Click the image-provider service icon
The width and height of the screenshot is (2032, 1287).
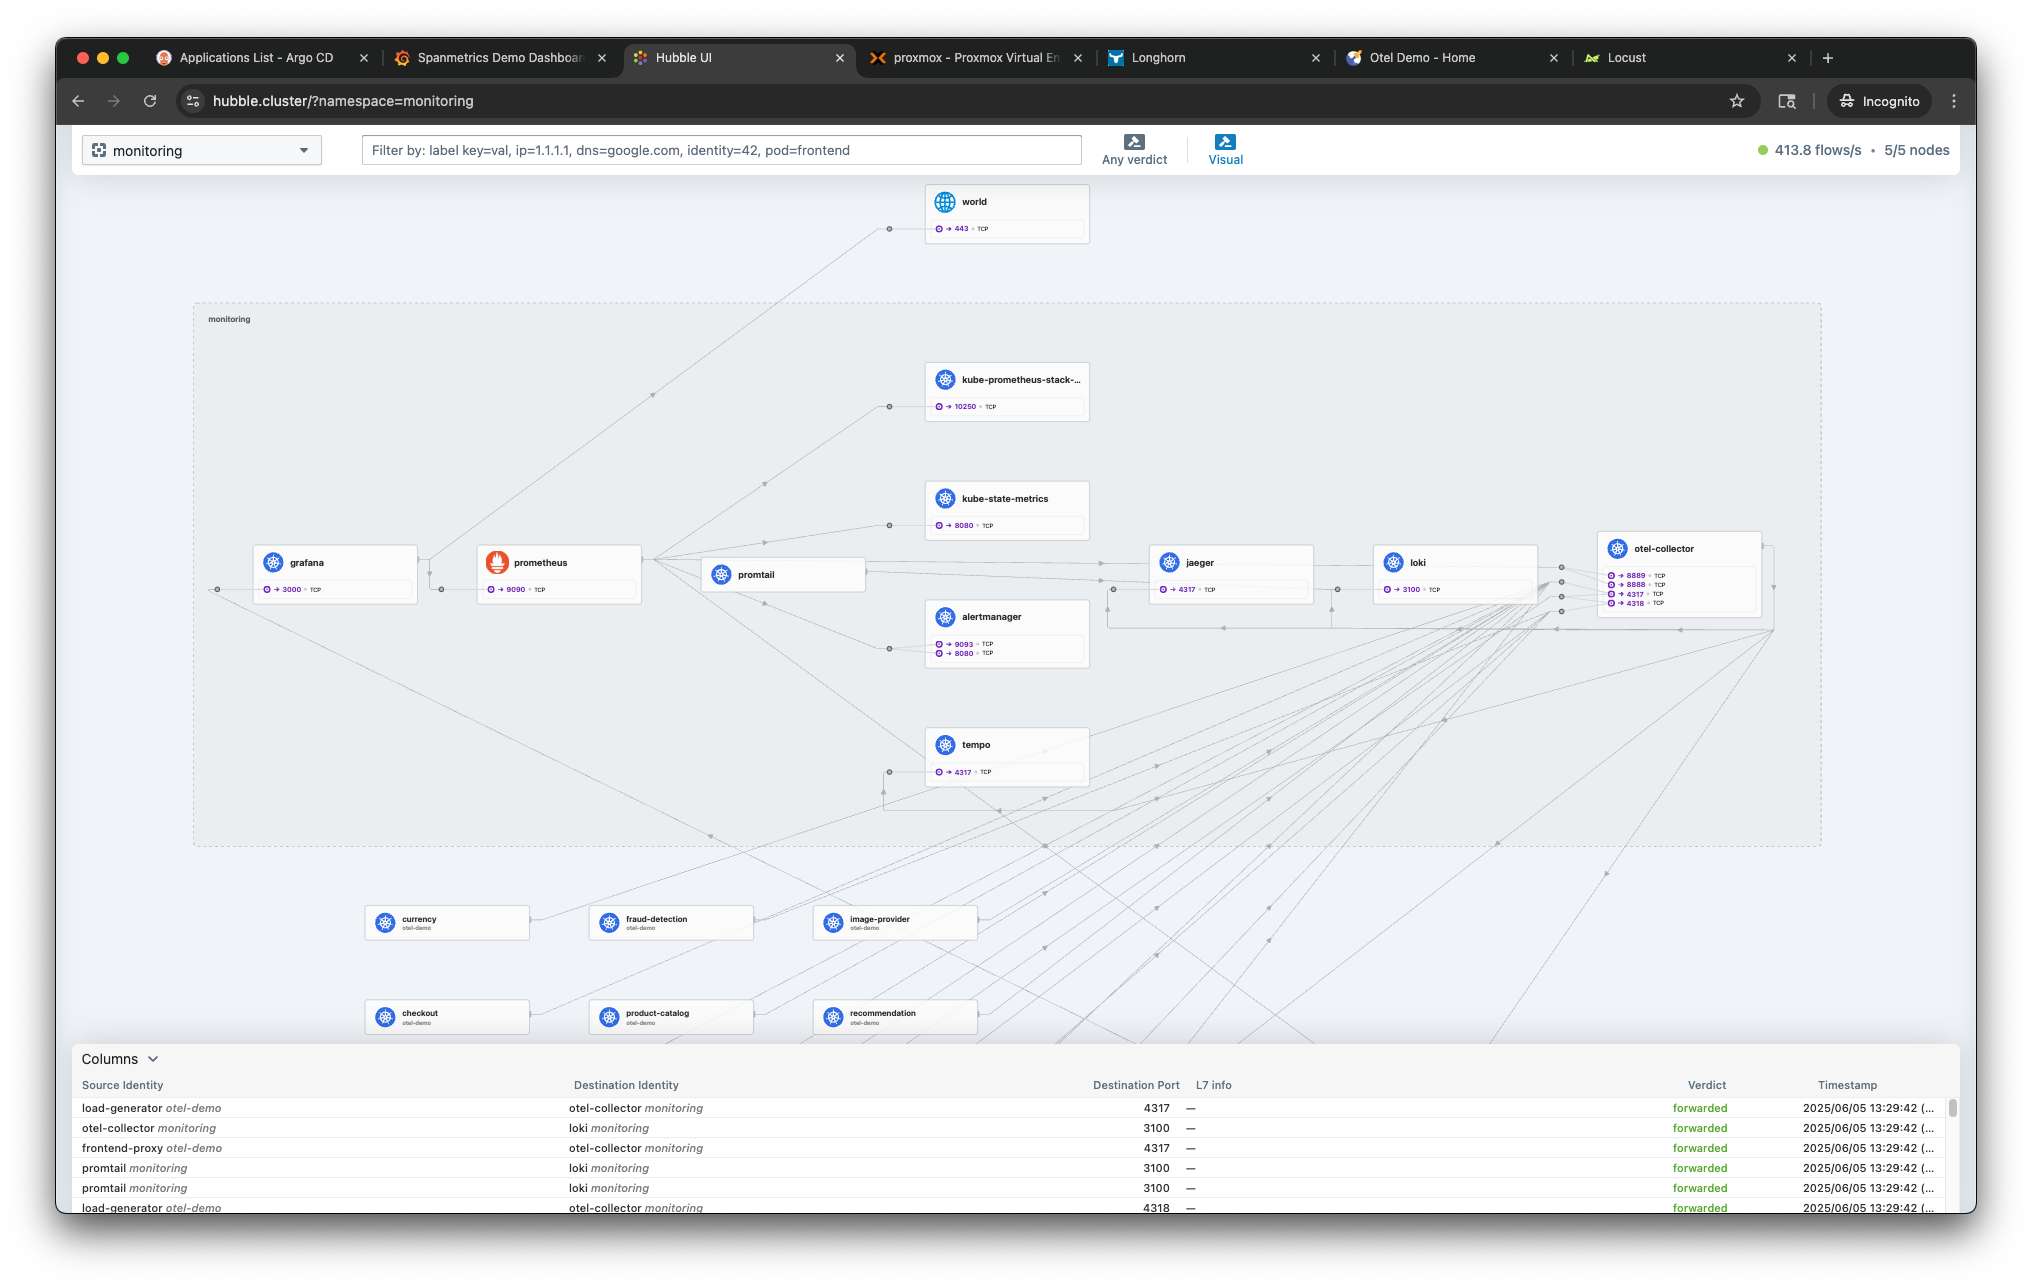click(x=833, y=923)
